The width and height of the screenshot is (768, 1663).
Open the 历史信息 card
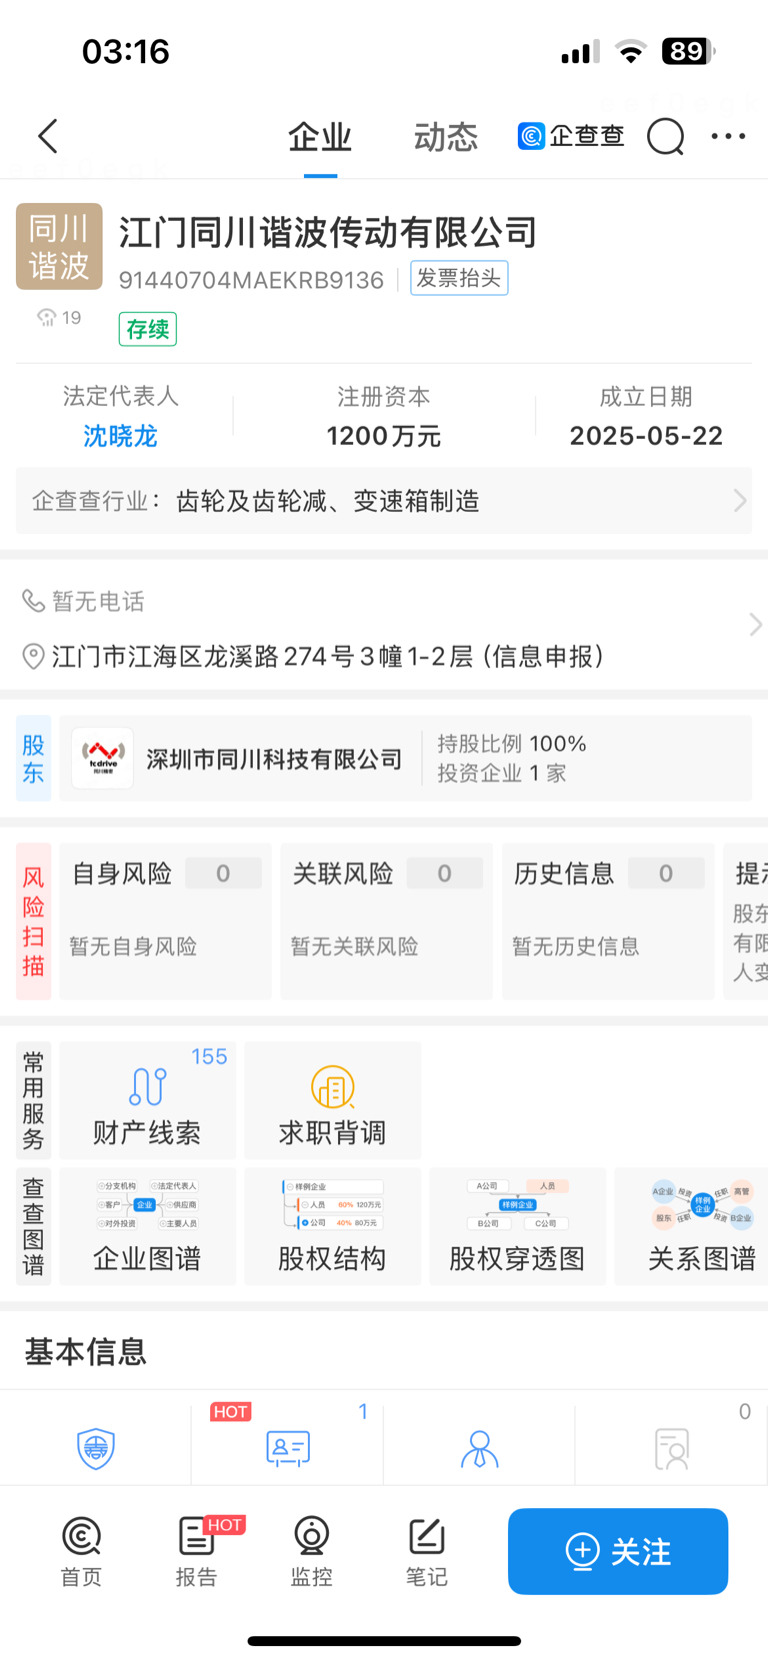pyautogui.click(x=608, y=921)
